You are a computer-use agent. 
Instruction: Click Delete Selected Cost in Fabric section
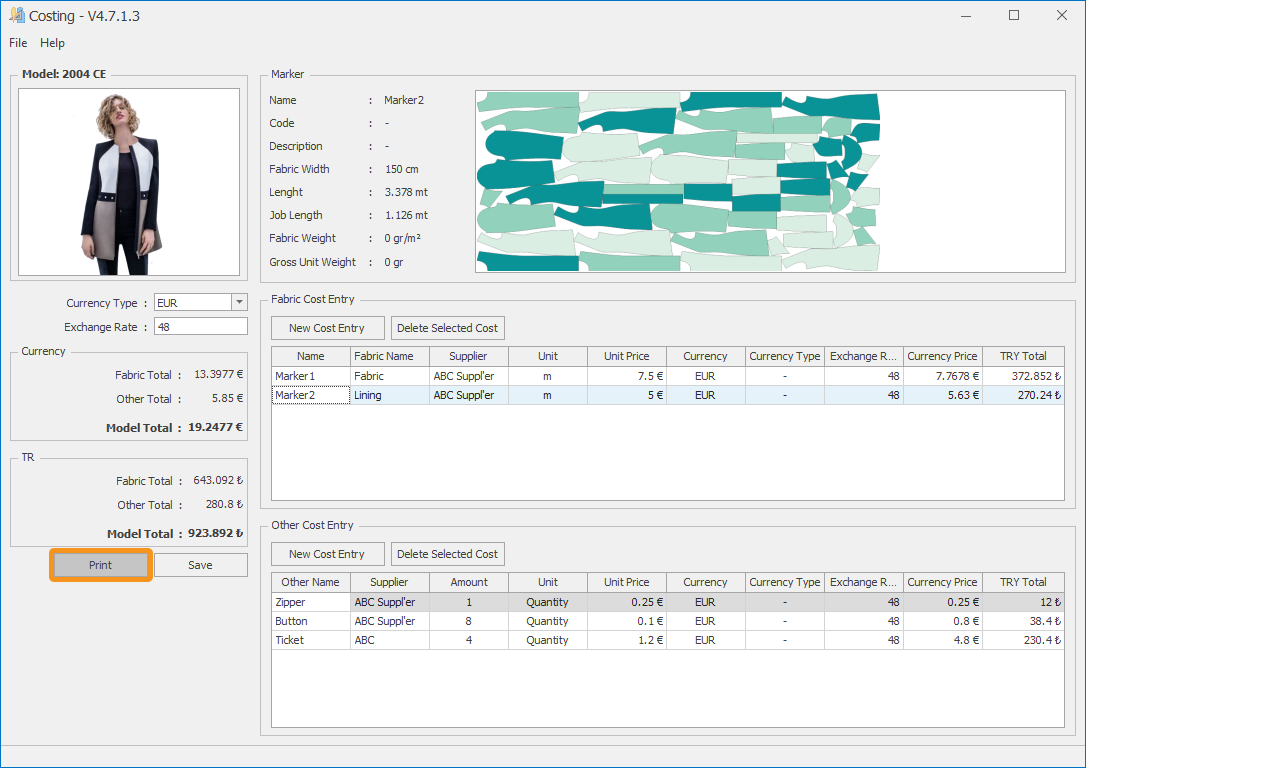click(447, 328)
